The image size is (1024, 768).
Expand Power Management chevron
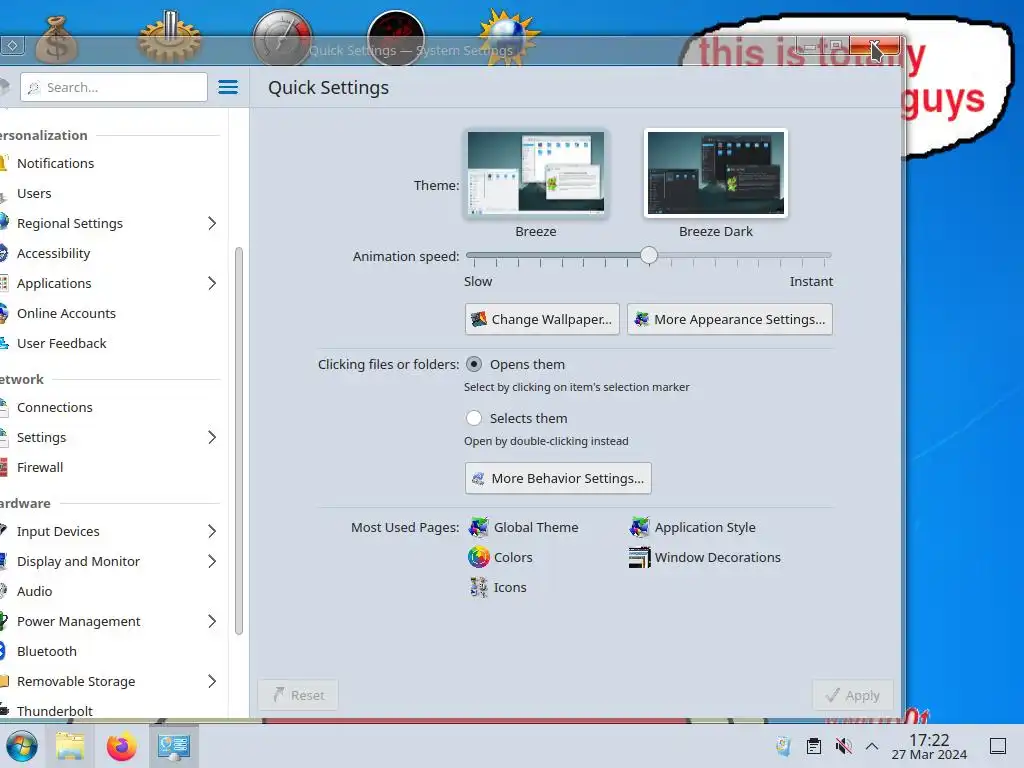(212, 622)
